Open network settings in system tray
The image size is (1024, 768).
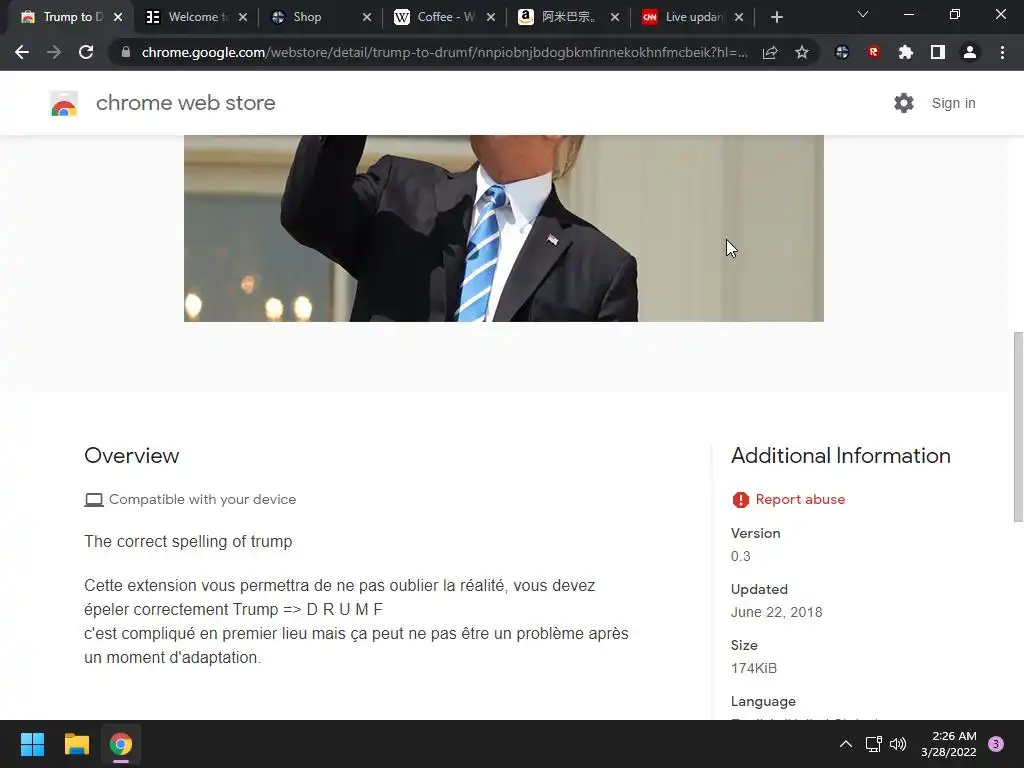click(x=873, y=744)
